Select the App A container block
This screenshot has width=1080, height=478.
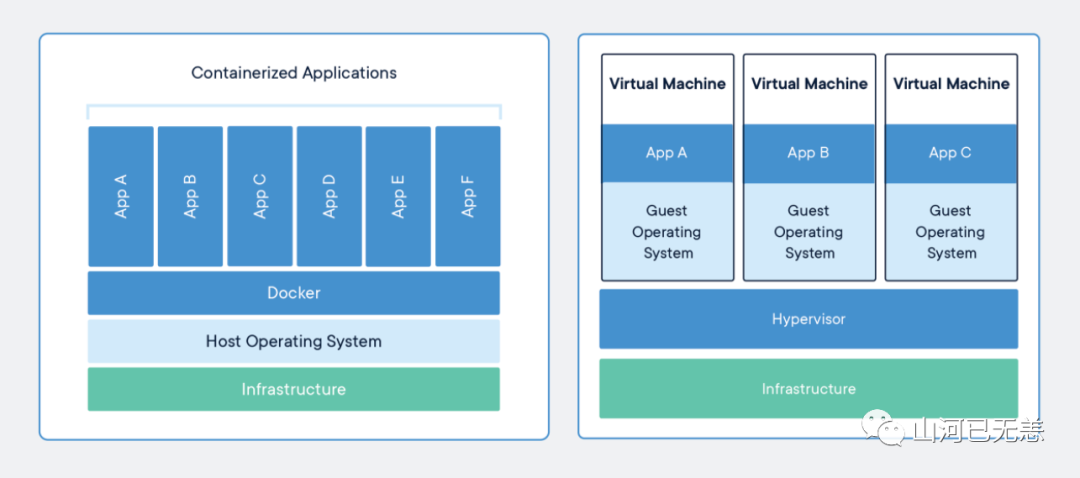click(x=121, y=196)
